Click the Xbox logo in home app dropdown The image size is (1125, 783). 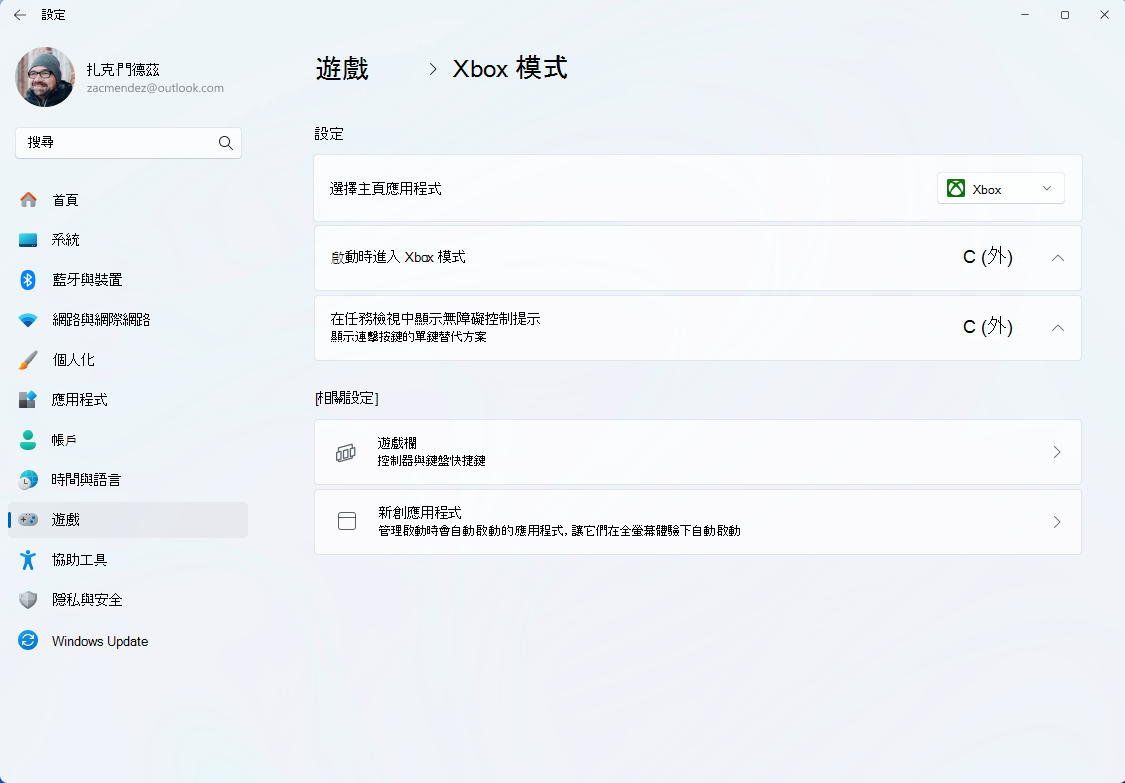(956, 189)
